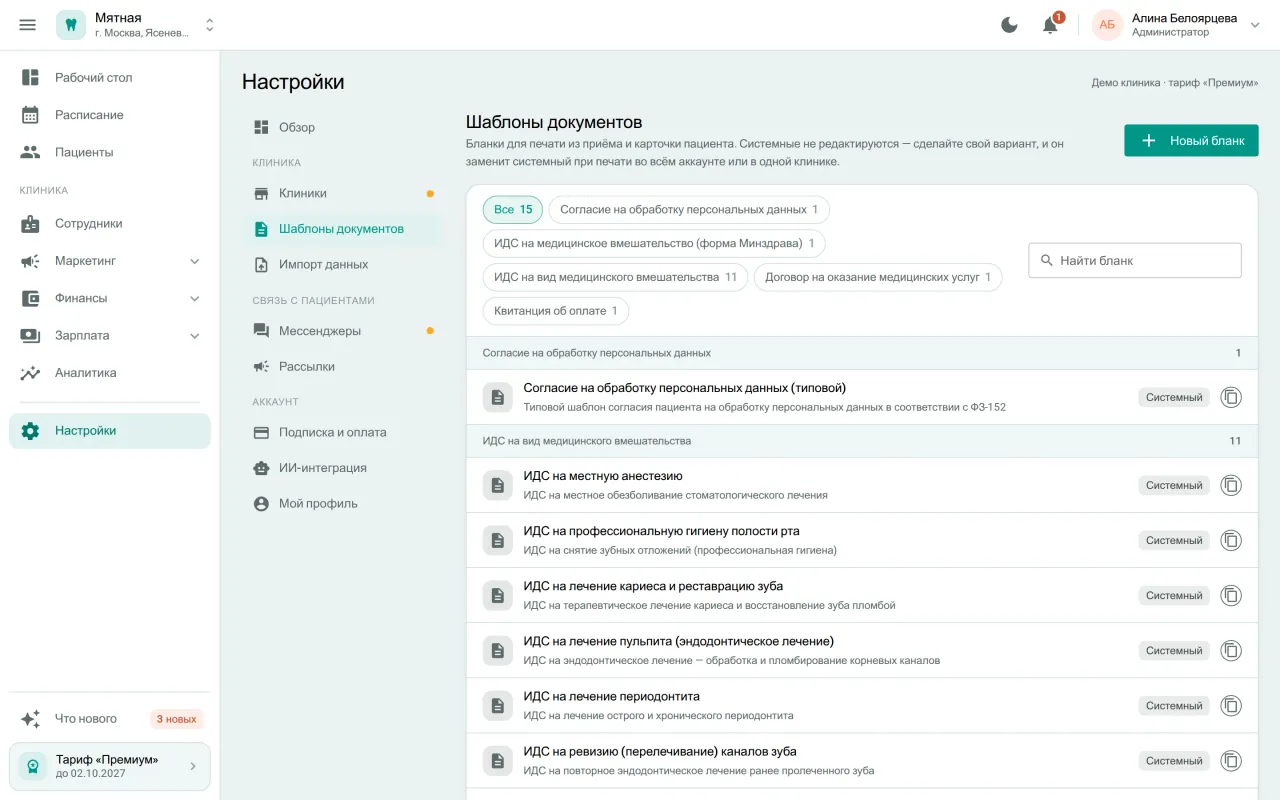Toggle dark mode with the moon icon

[x=1009, y=25]
